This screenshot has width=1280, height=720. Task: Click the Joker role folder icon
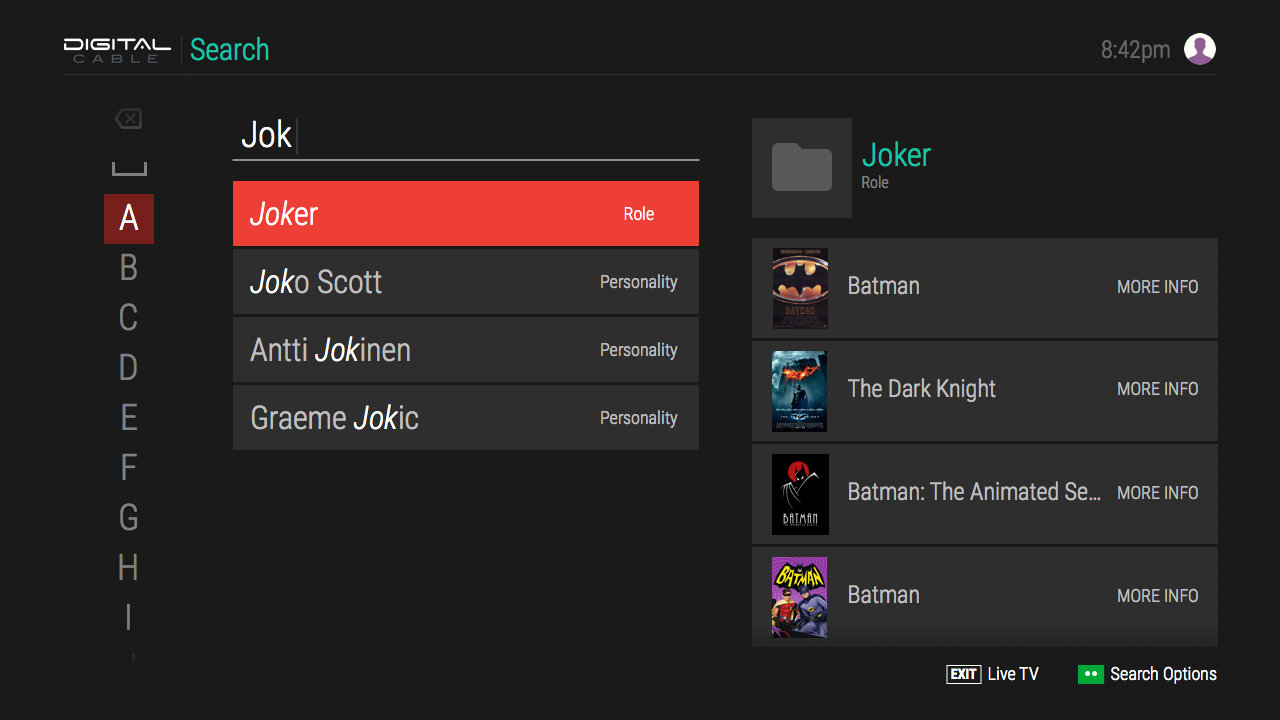coord(801,168)
